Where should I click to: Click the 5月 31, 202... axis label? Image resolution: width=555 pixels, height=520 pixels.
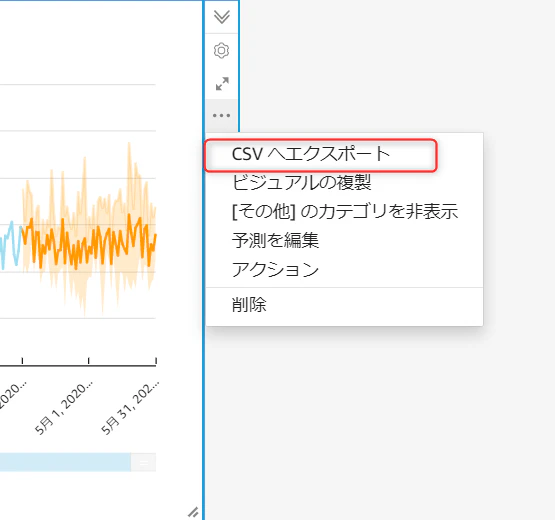point(130,407)
